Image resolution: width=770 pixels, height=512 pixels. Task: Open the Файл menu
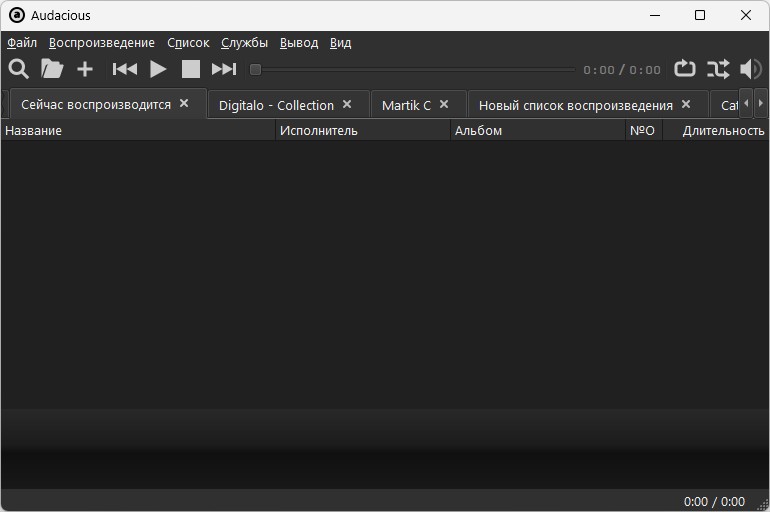tap(22, 43)
